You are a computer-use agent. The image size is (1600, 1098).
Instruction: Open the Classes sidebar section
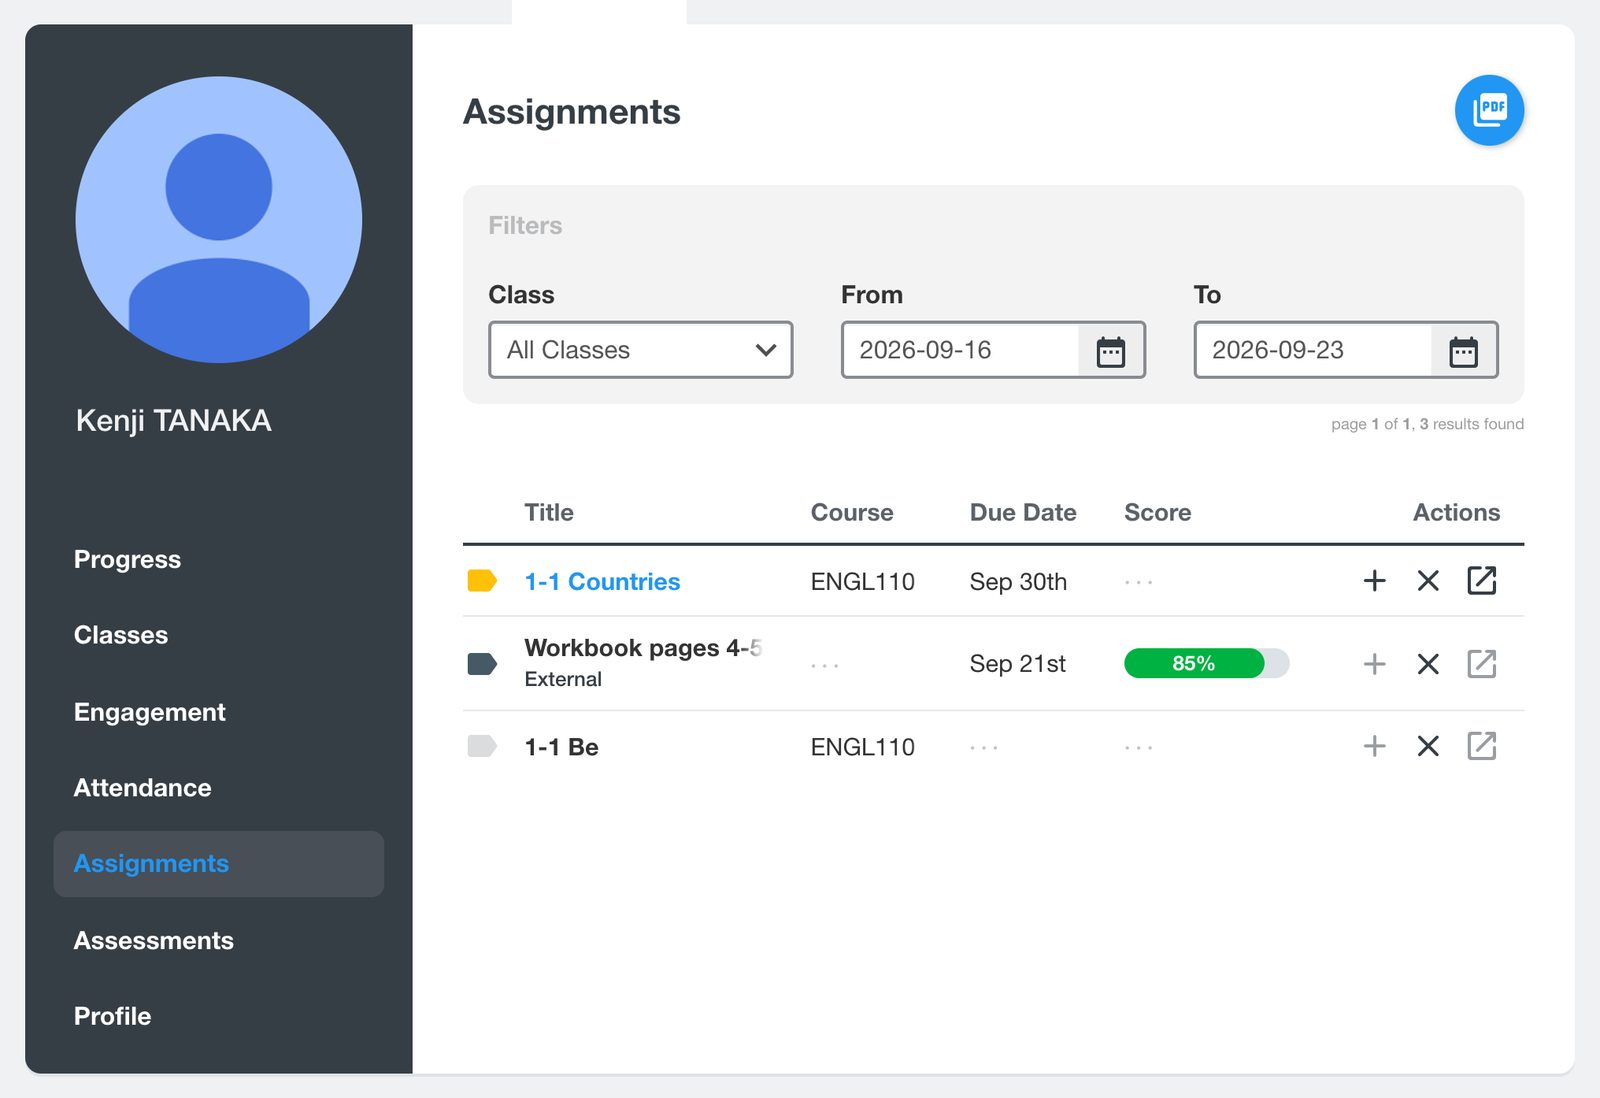click(x=121, y=635)
